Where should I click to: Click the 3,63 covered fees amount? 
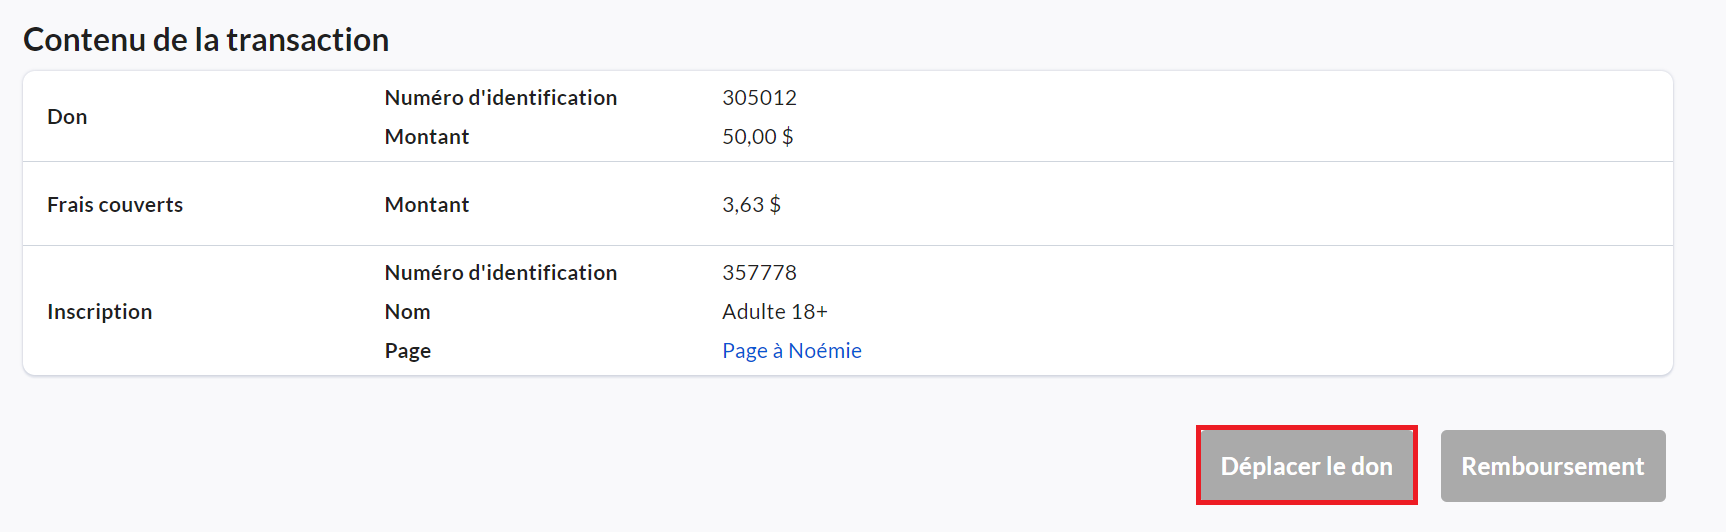click(x=743, y=205)
